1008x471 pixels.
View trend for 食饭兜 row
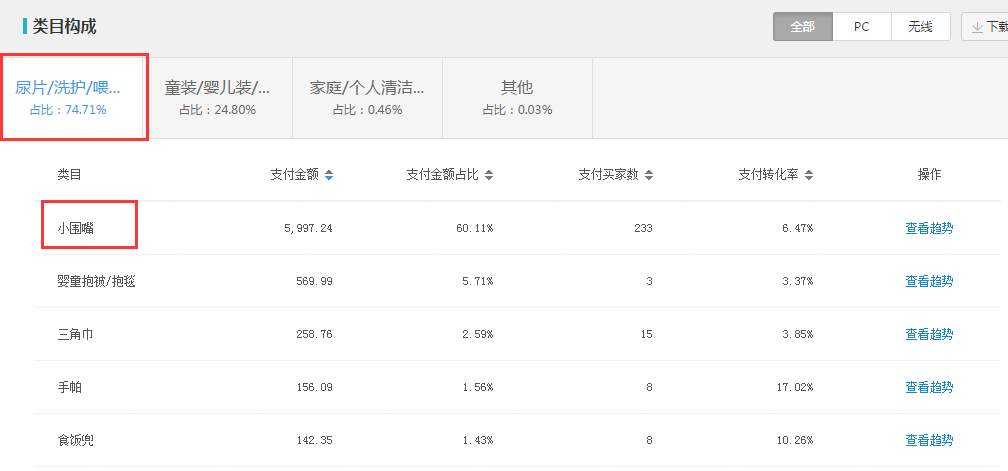point(929,440)
